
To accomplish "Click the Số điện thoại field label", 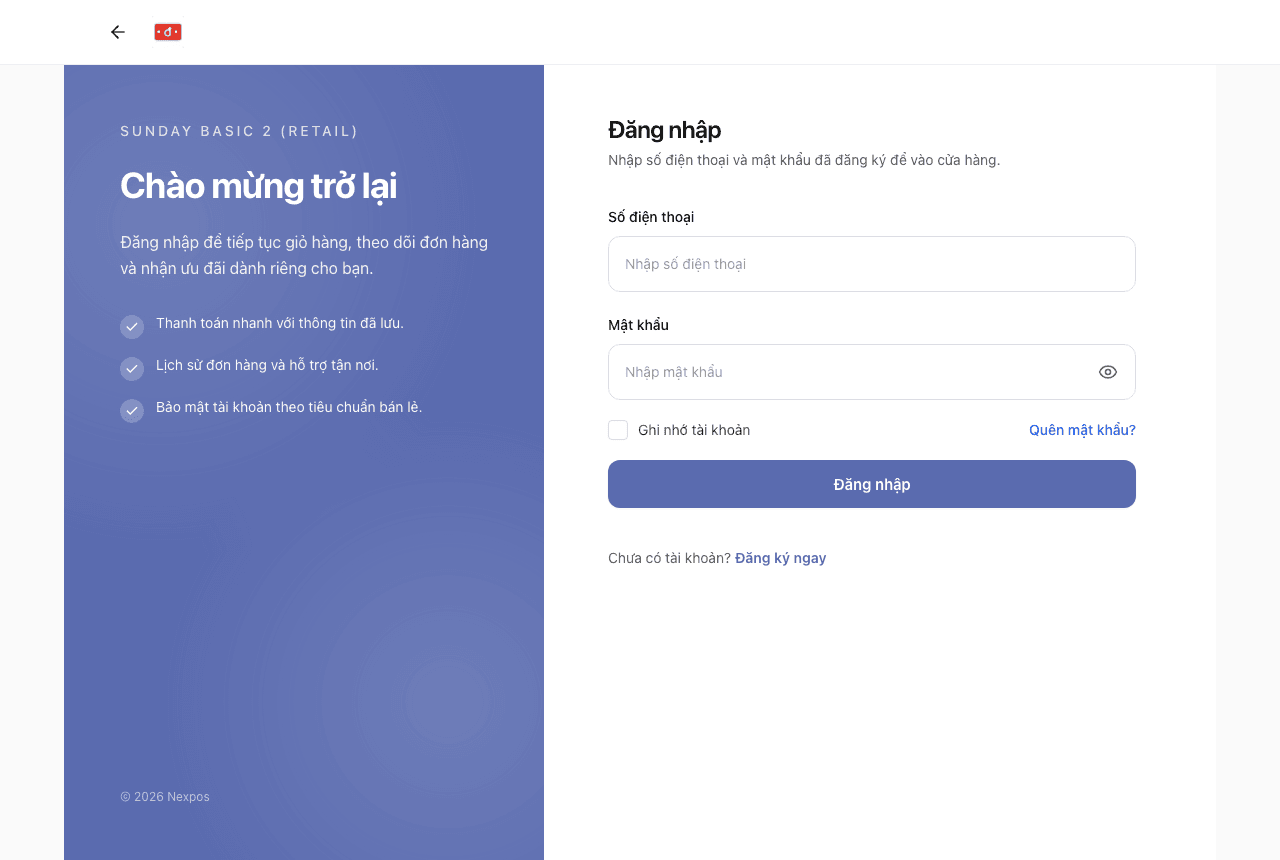I will [x=651, y=217].
